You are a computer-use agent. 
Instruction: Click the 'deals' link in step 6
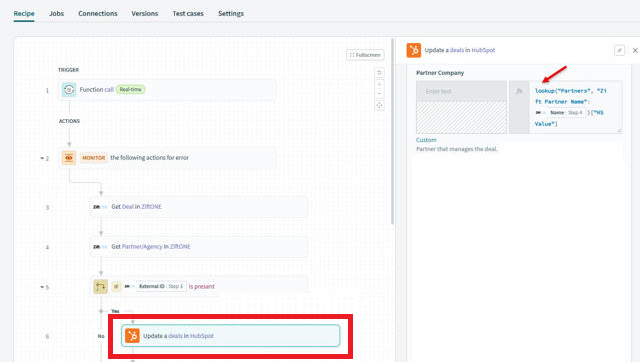click(175, 336)
